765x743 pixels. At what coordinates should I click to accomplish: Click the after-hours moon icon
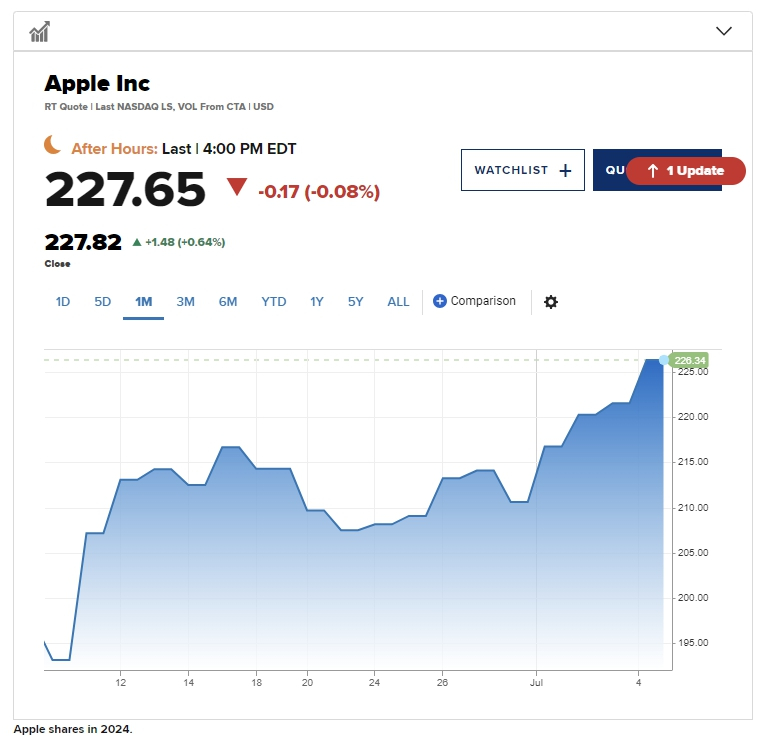coord(53,146)
